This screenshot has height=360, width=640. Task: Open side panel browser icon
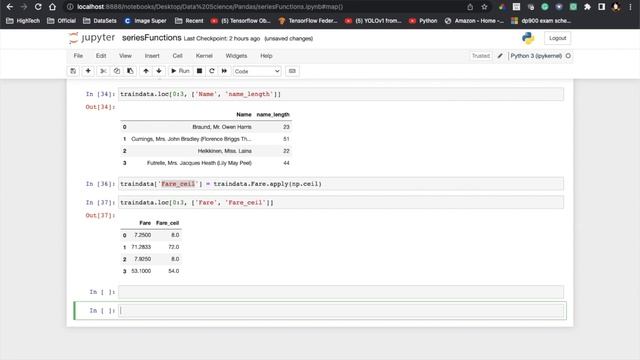[602, 7]
